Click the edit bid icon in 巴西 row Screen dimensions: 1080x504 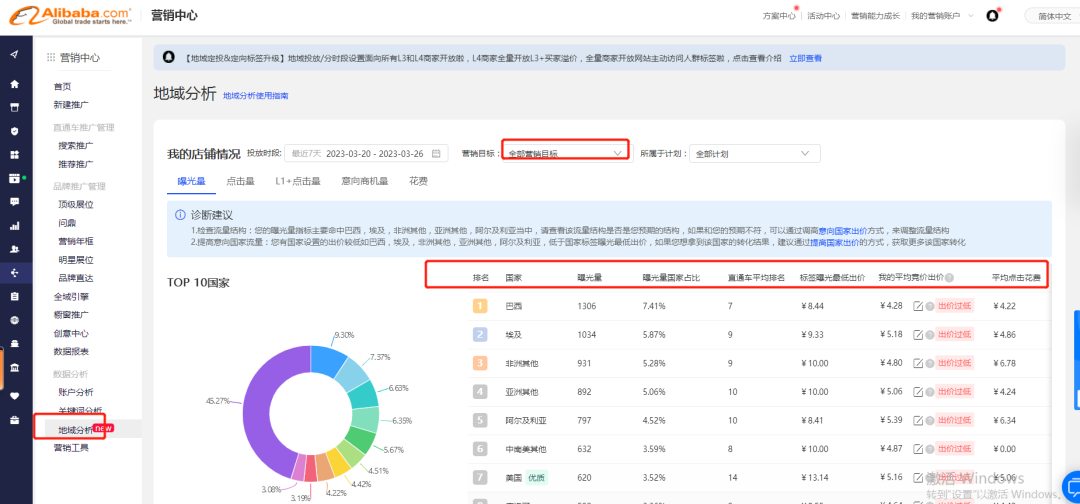click(917, 306)
